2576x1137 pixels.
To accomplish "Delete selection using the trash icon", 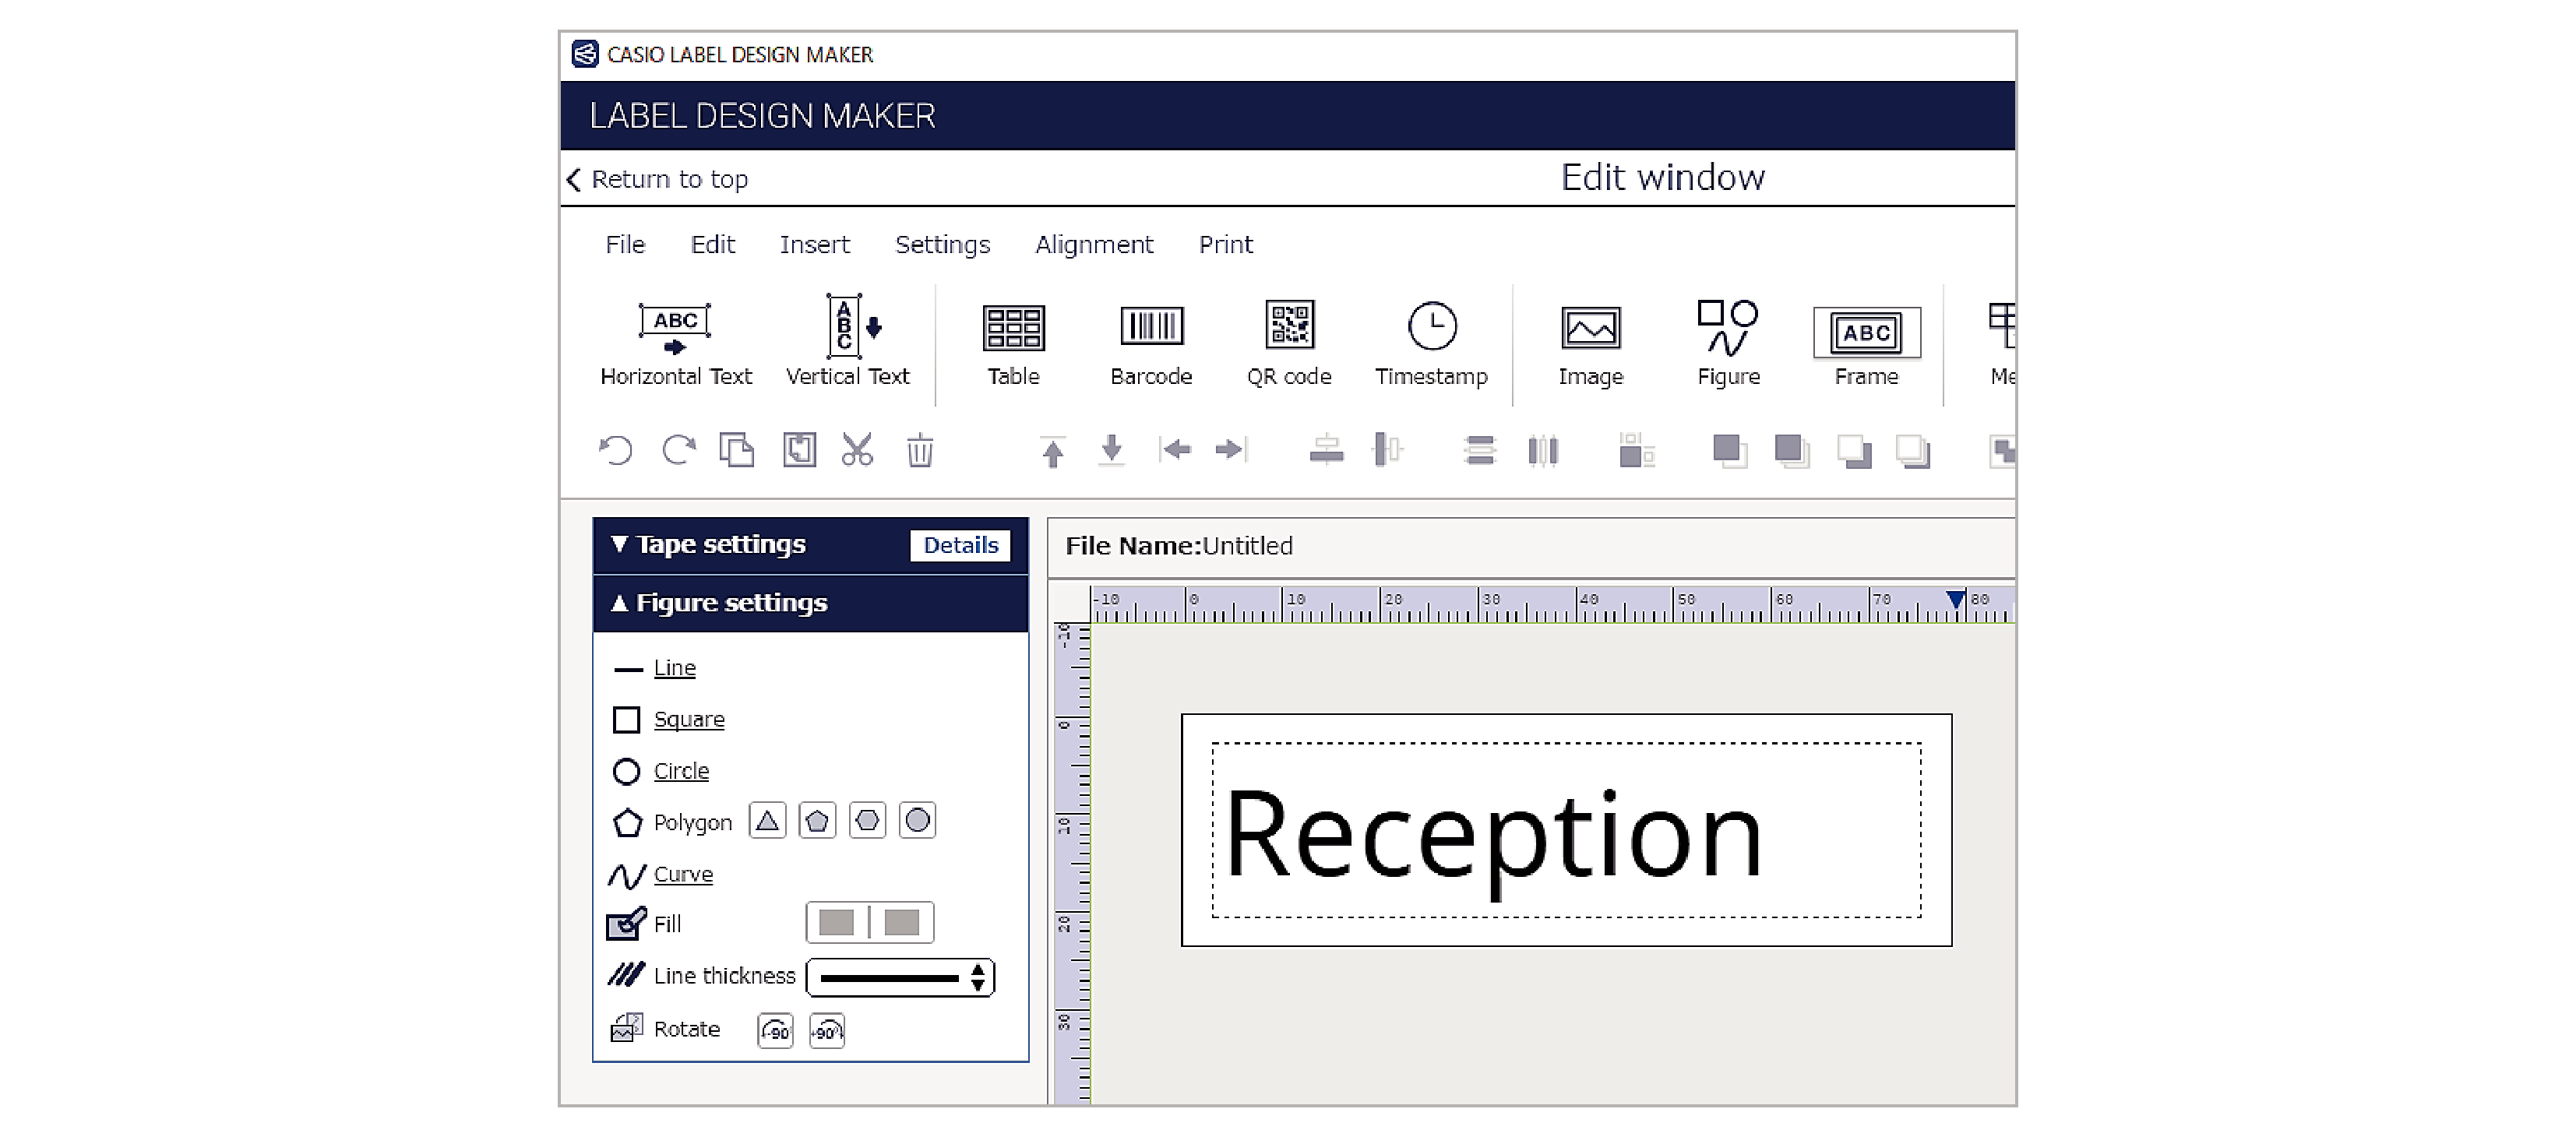I will coord(919,450).
